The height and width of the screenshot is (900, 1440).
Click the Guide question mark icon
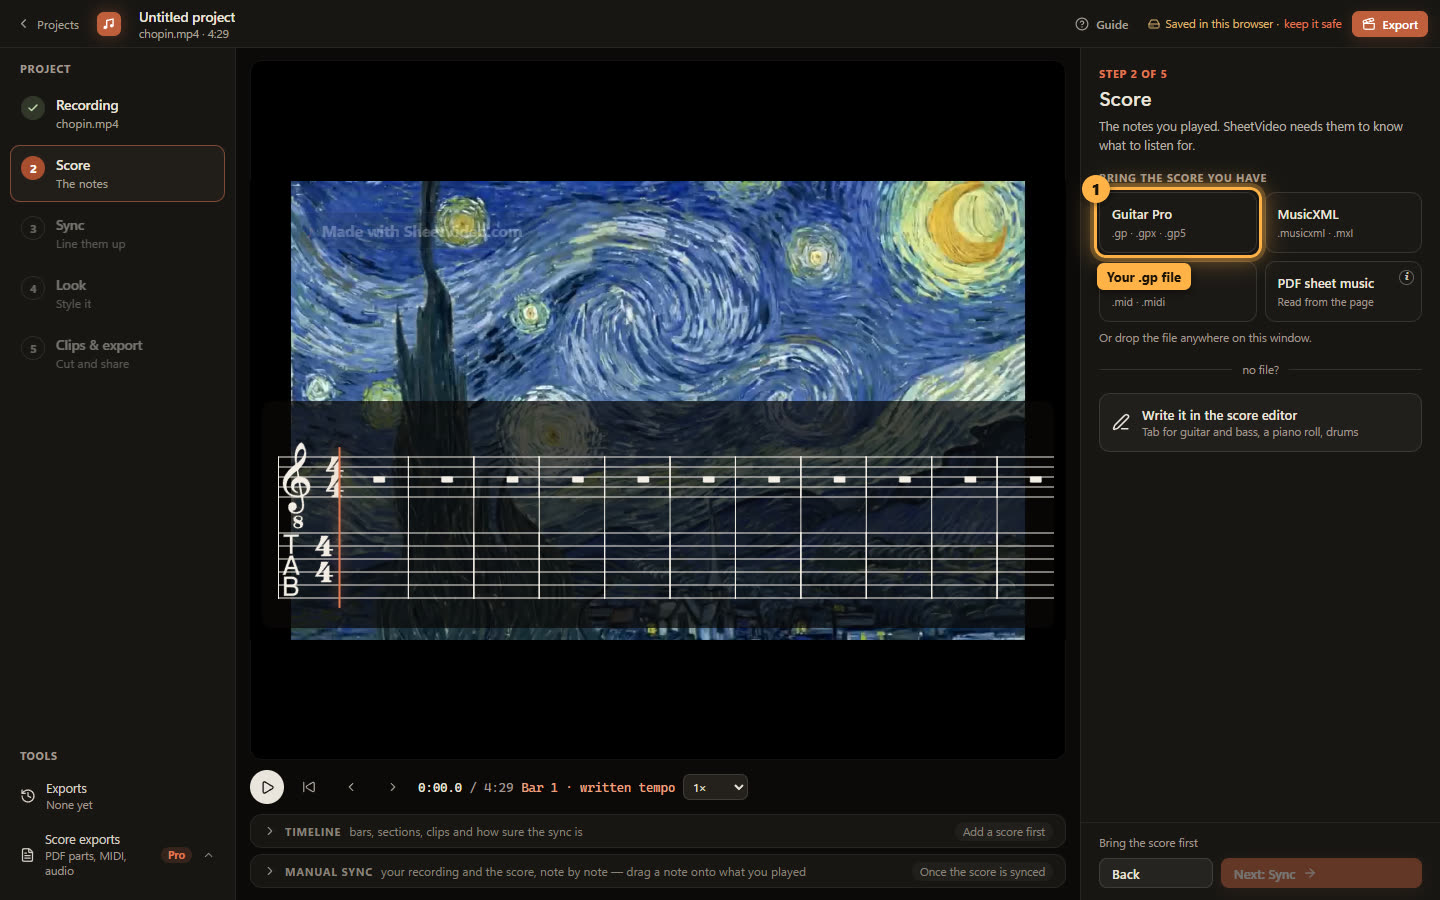coord(1082,24)
